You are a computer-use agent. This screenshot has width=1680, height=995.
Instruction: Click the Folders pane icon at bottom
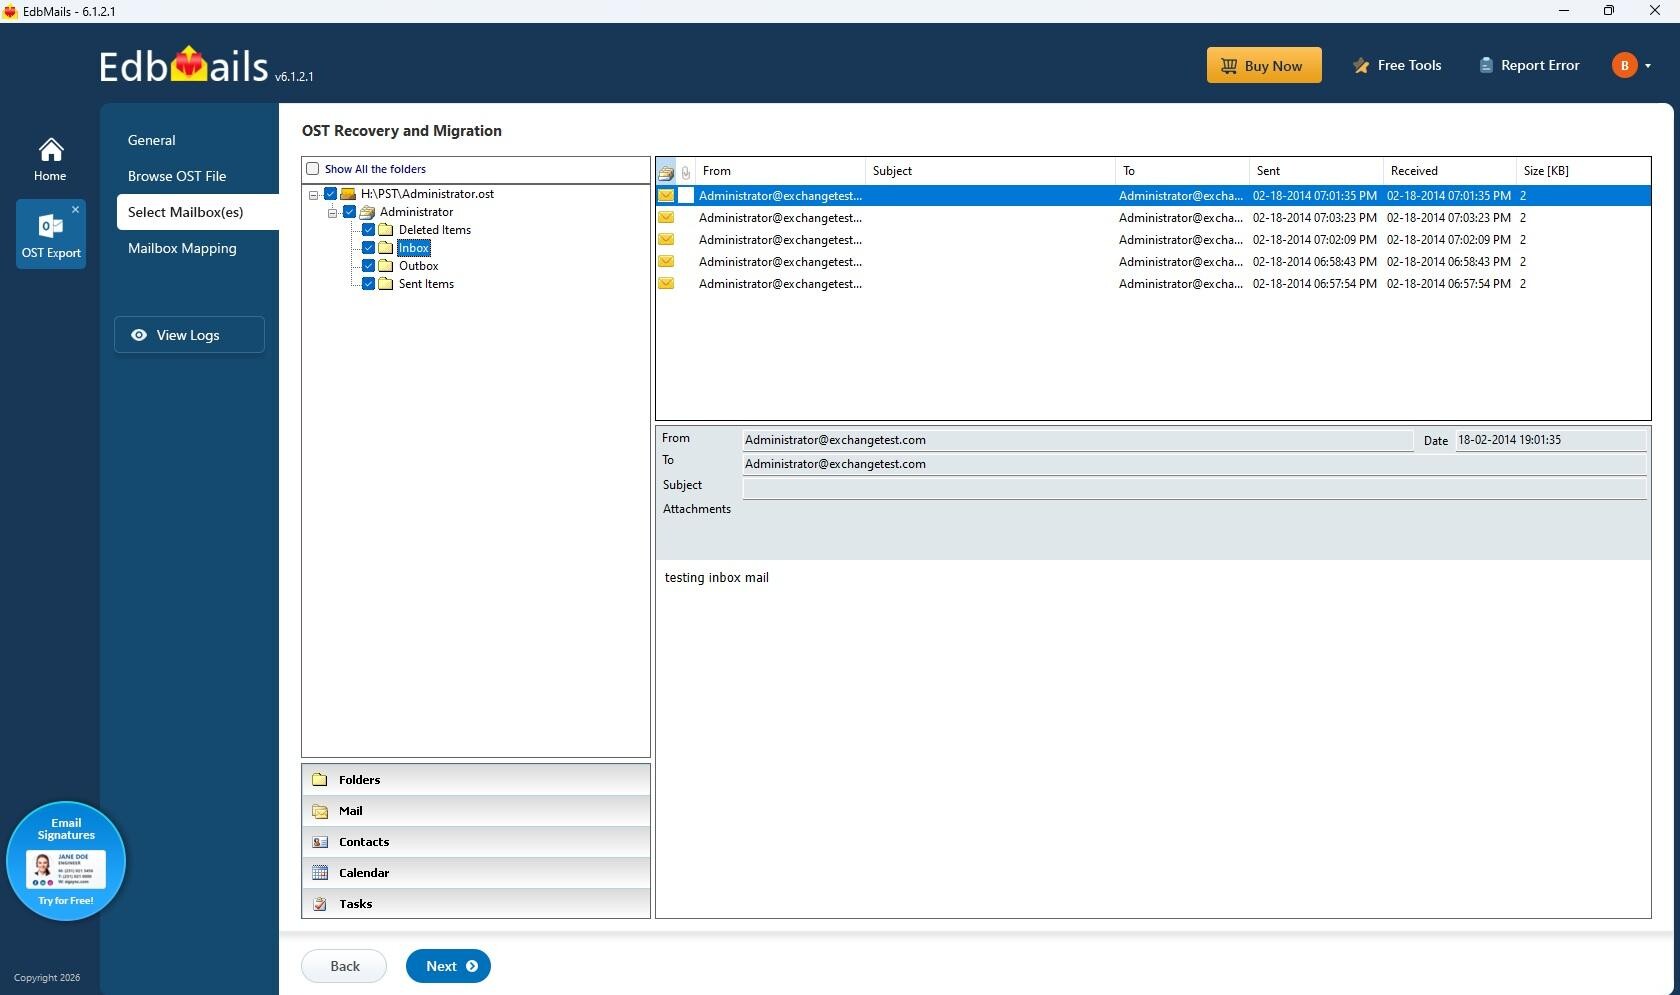(x=320, y=780)
